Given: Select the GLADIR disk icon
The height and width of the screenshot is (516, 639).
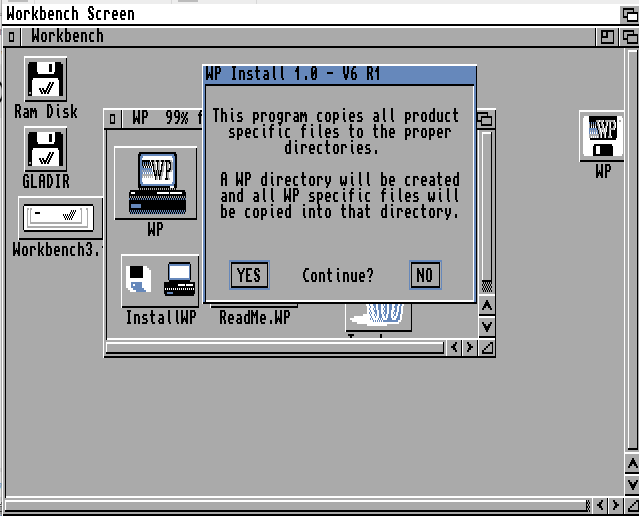Looking at the screenshot, I should click(46, 149).
